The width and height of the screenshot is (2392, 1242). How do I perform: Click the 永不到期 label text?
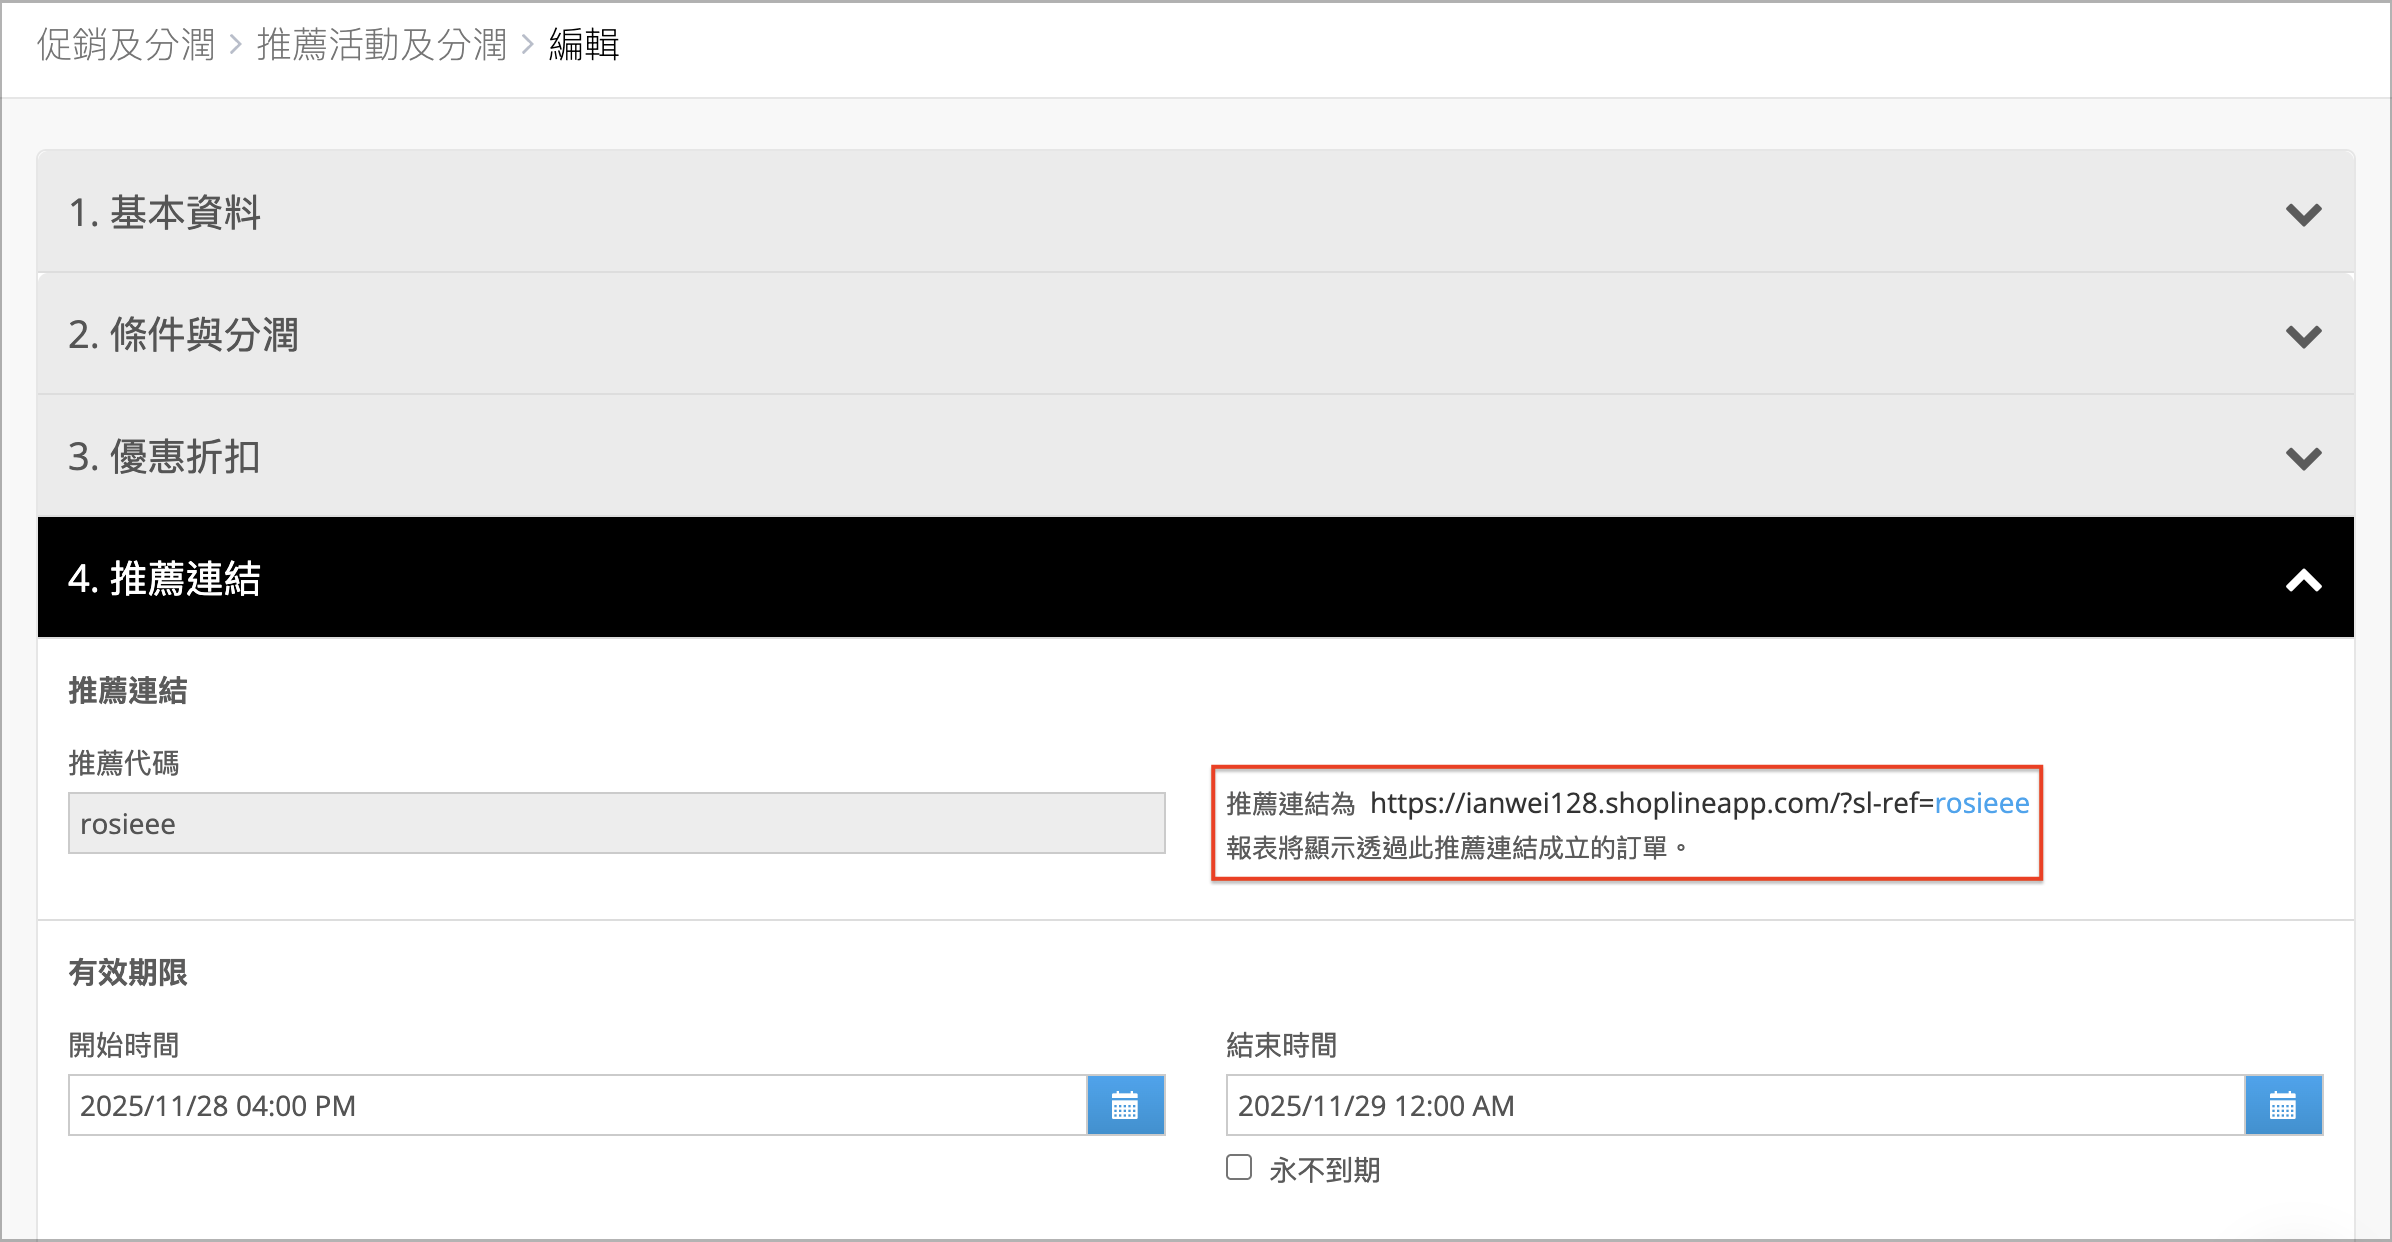pos(1325,1169)
